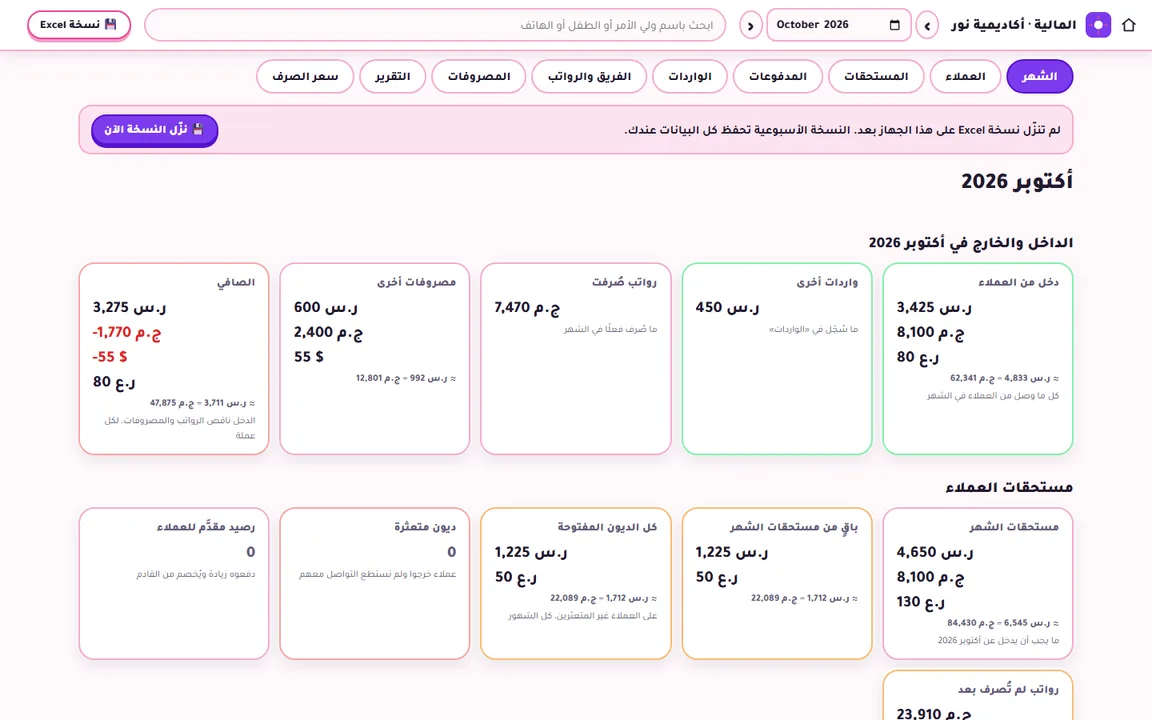Screen dimensions: 1152x720
Task: Go to previous month arrow beside academy title
Action: click(x=927, y=26)
